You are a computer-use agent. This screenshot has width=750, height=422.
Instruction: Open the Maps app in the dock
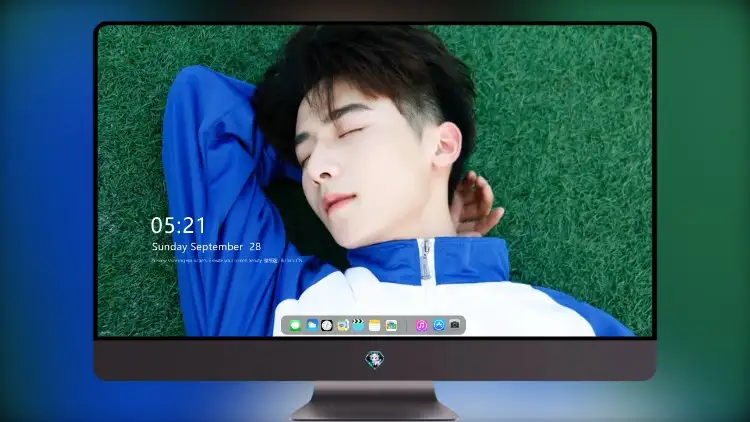tap(342, 325)
